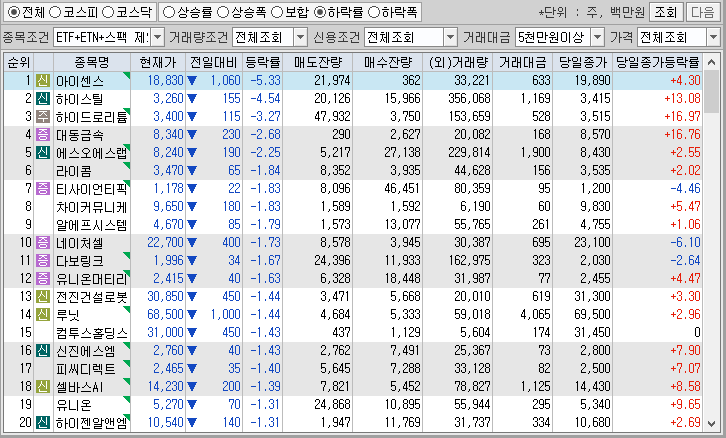Click the 68,500 current price of 루닛

point(166,314)
